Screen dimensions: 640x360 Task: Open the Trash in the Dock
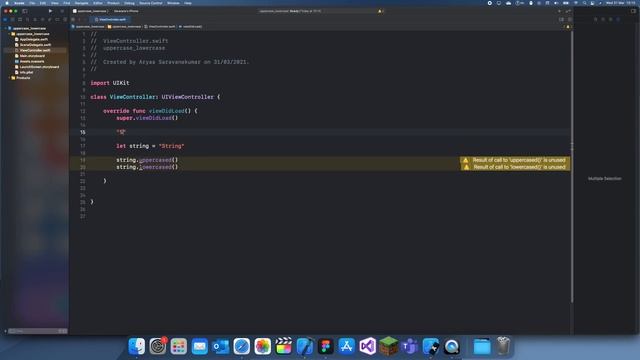[x=503, y=346]
